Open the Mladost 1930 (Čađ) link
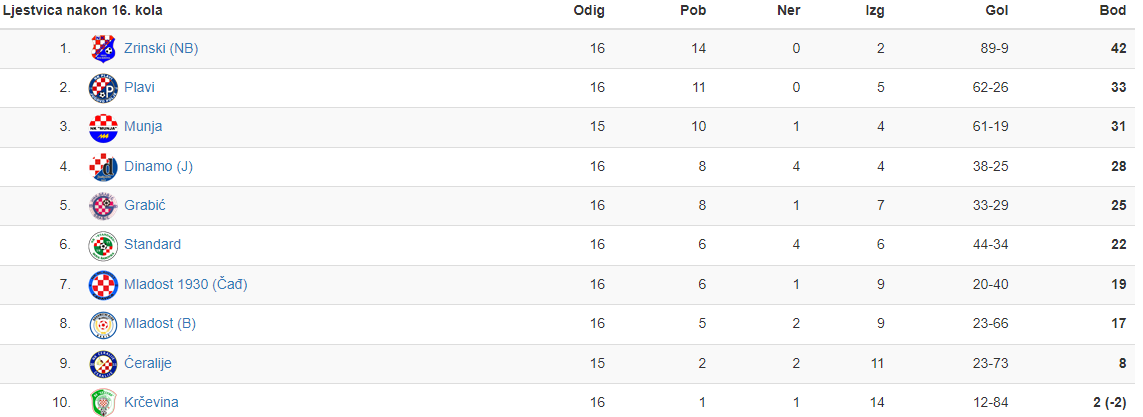Screen dimensions: 1143x417 coord(186,284)
